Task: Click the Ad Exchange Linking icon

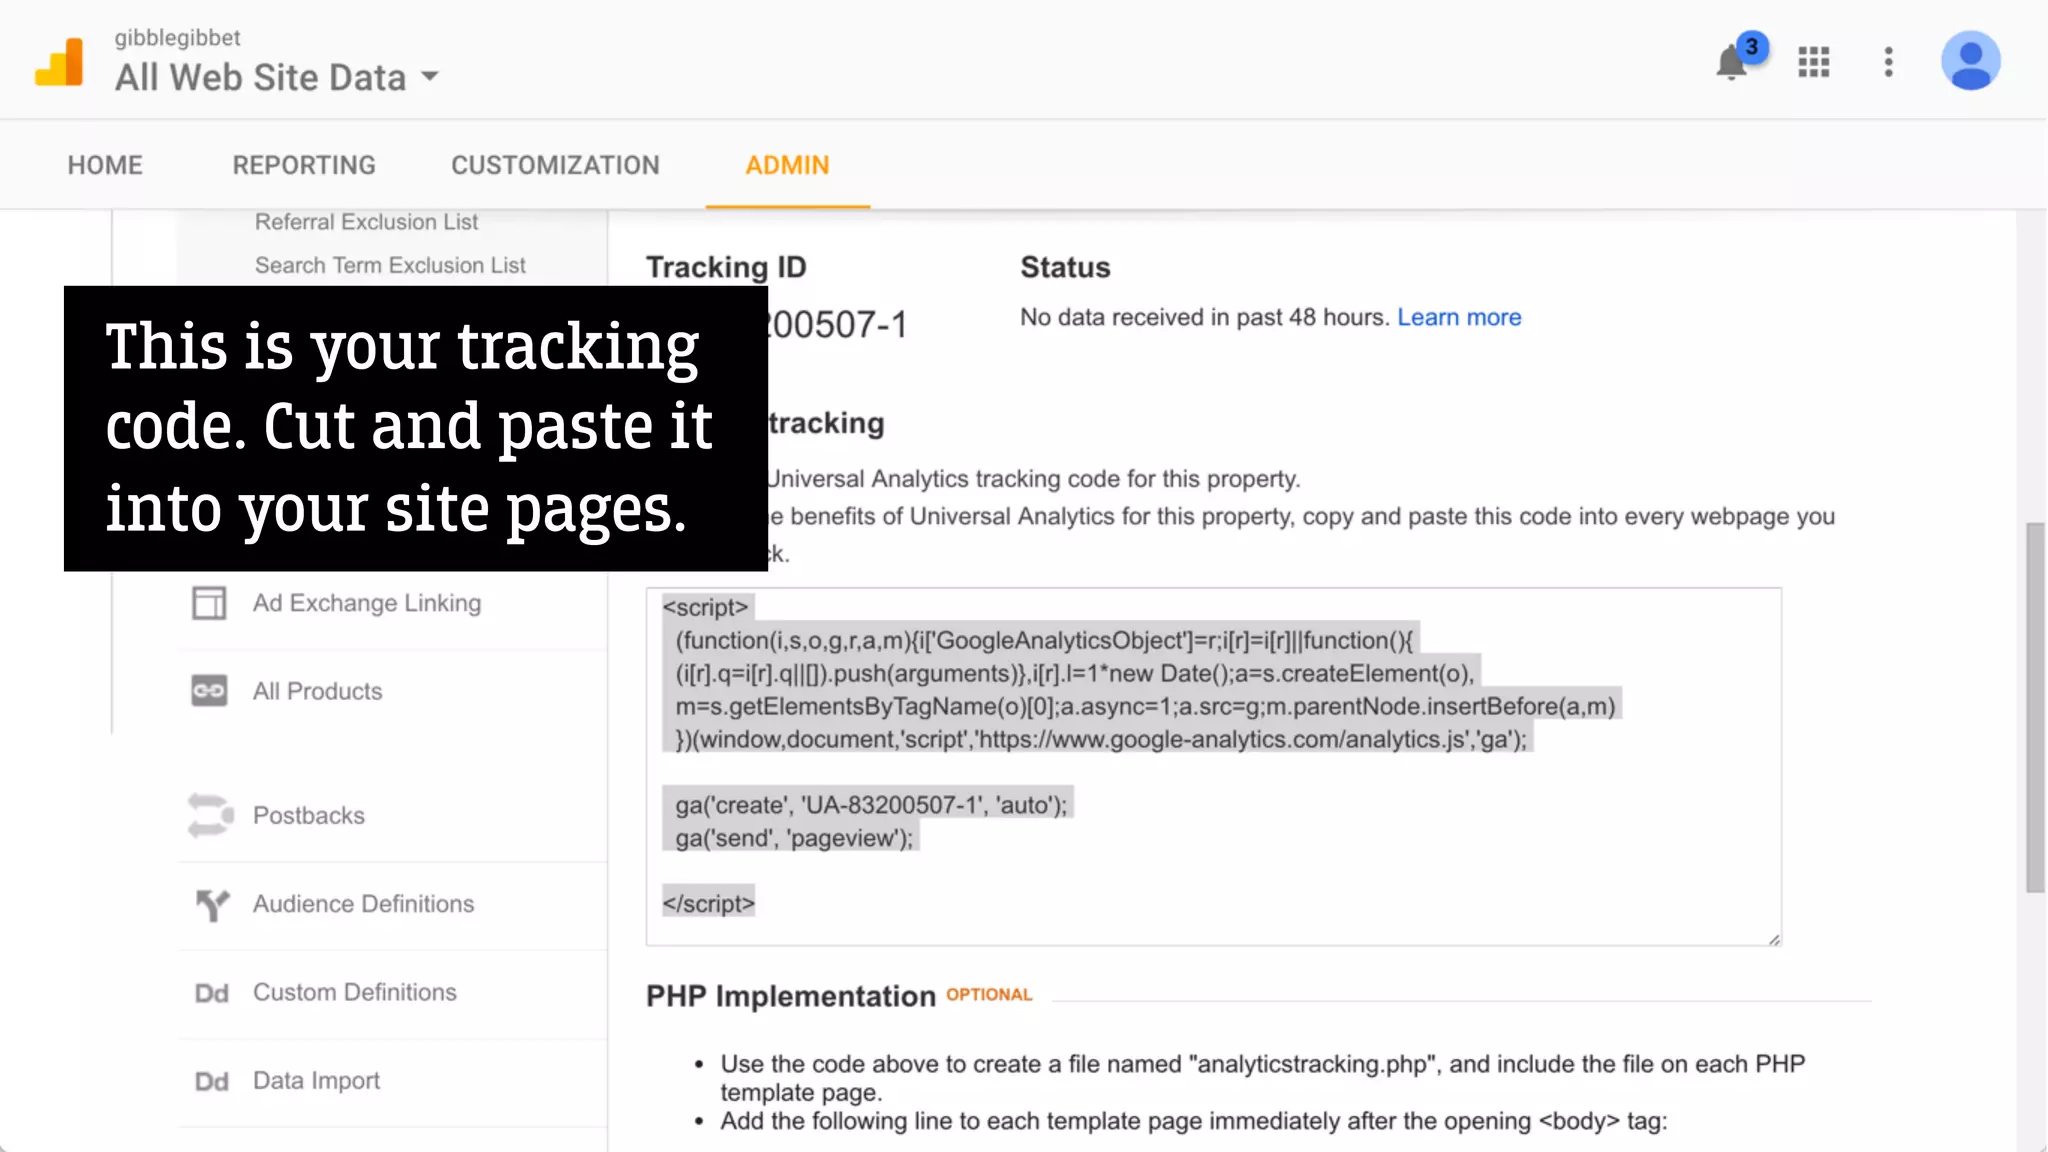Action: click(x=209, y=603)
